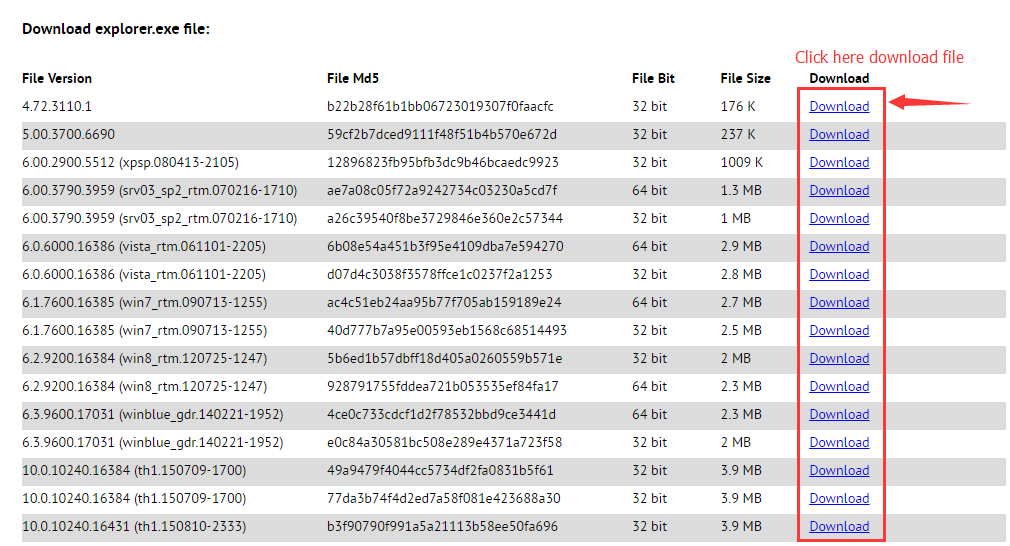Download 32 bit winblue_gdr 2 MB file

839,442
